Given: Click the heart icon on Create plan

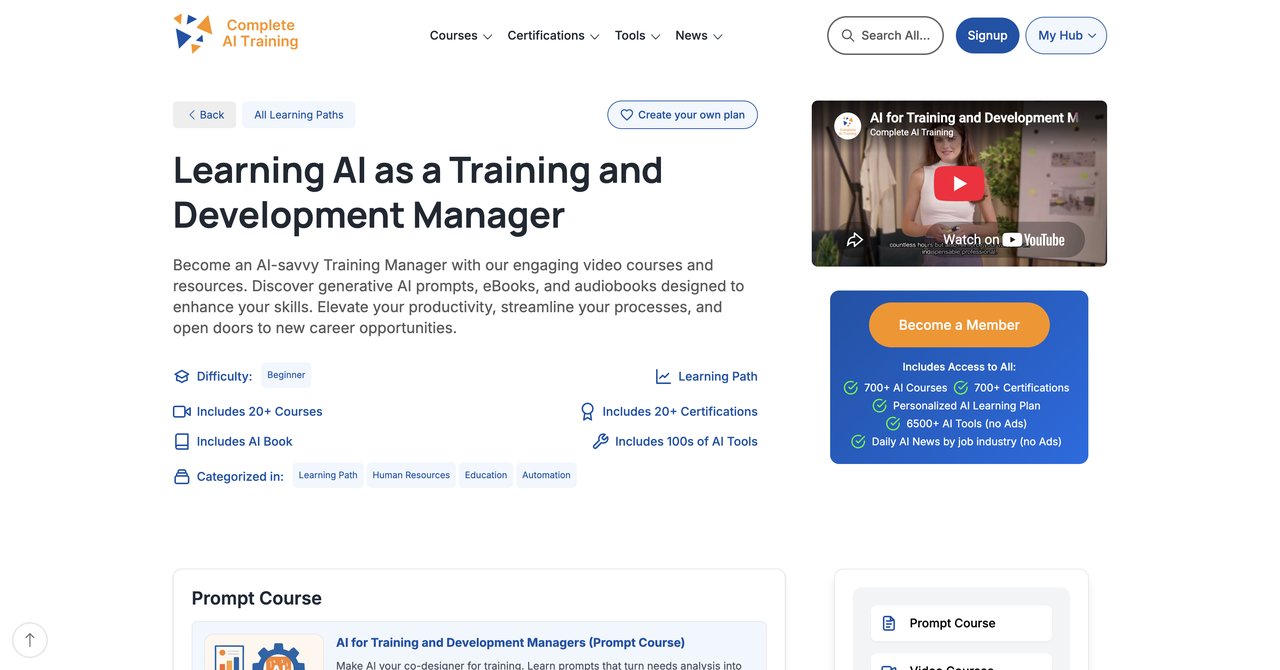Looking at the screenshot, I should coord(627,115).
